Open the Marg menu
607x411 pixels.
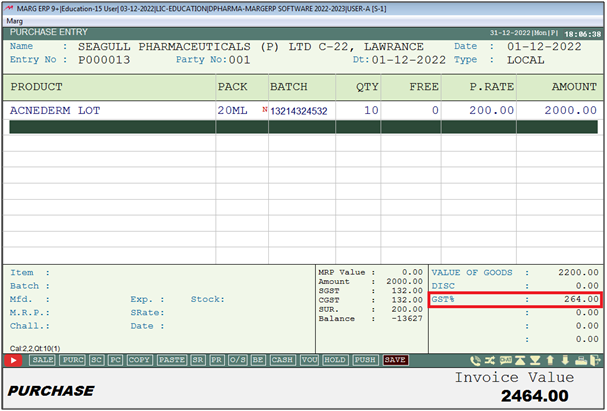pyautogui.click(x=15, y=21)
